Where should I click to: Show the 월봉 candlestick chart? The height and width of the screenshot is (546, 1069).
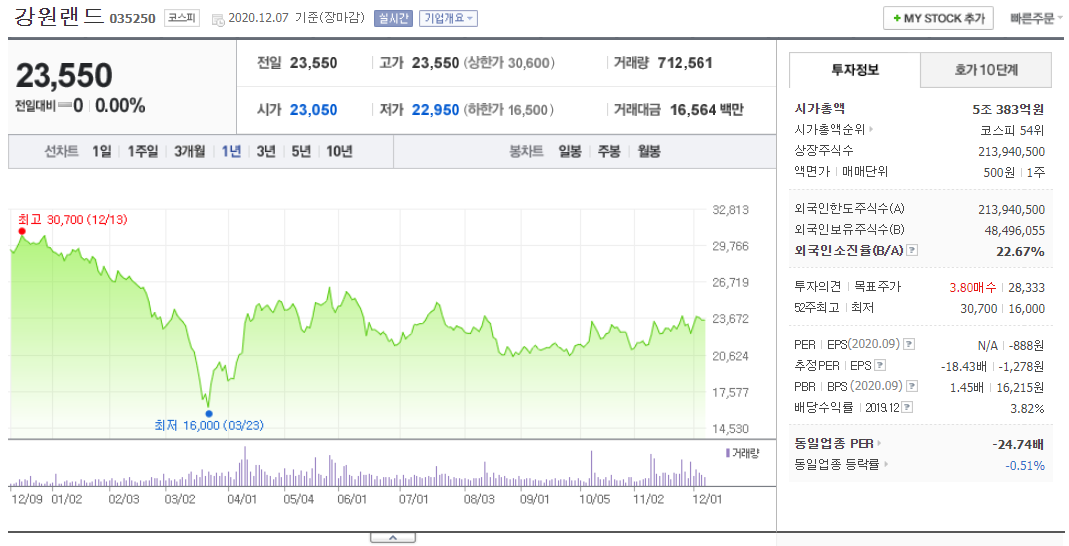pos(648,151)
